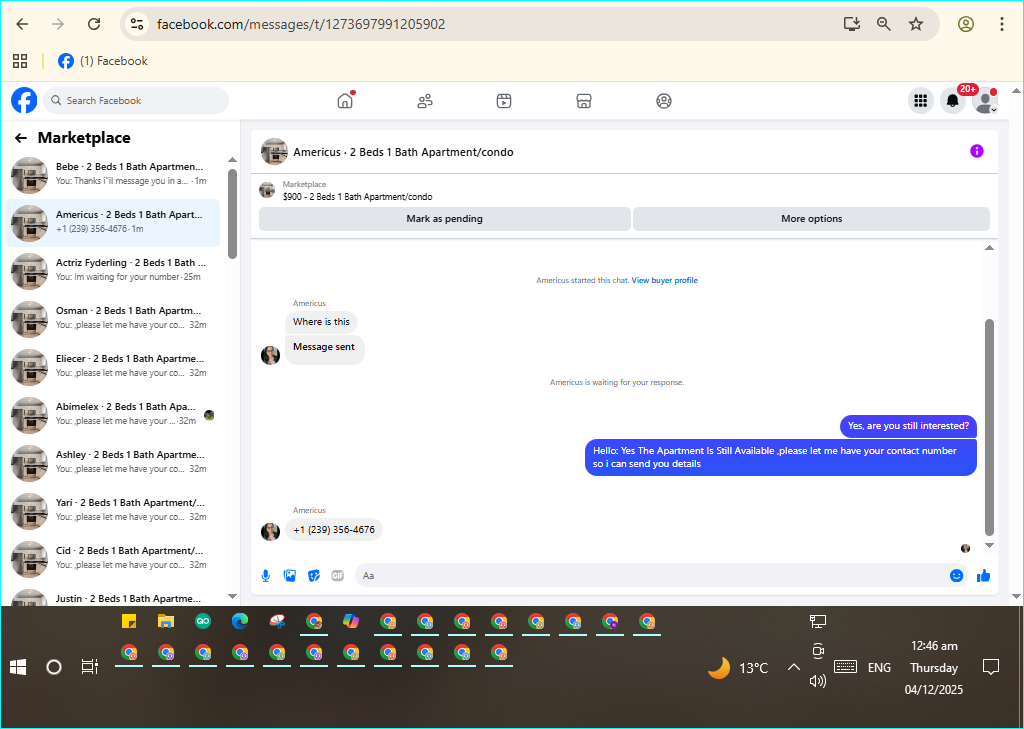Click the chat scroll up arrow
Viewport: 1024px width, 729px height.
tap(989, 248)
